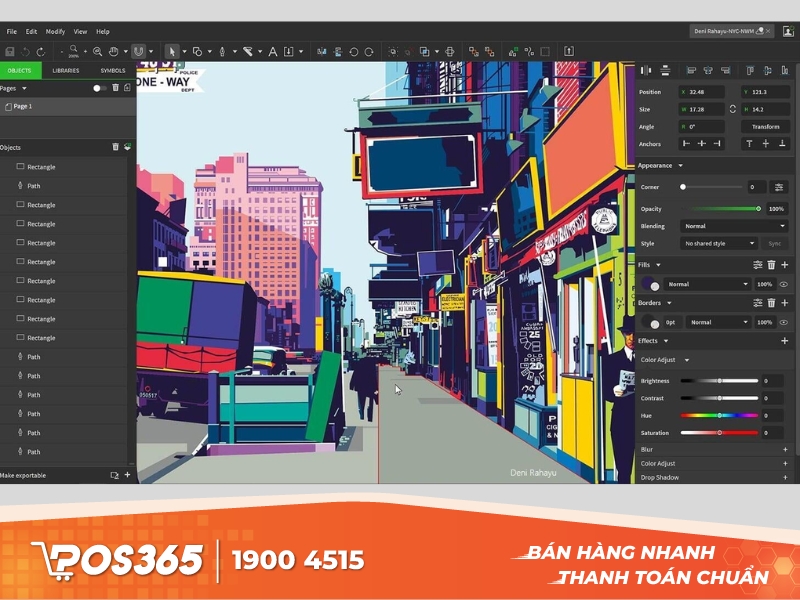800x600 pixels.
Task: Distribute objects horizontally icon
Action: point(646,70)
